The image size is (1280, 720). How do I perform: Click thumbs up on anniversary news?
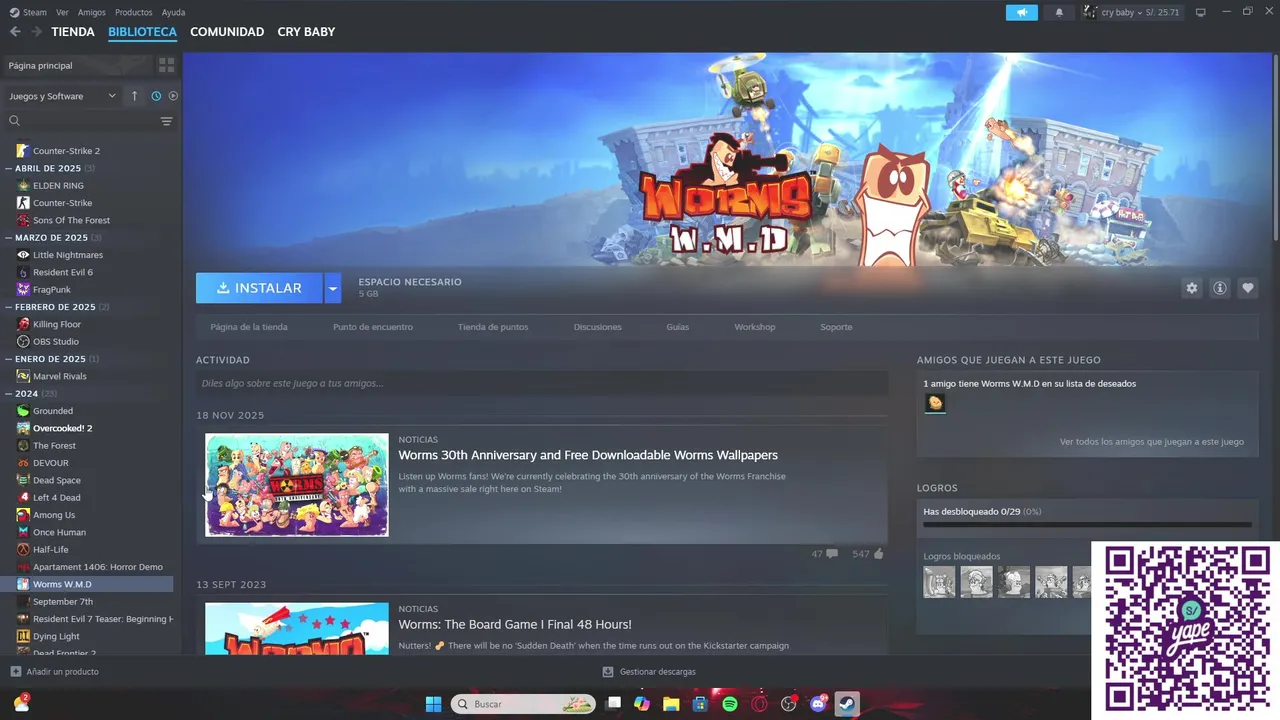tap(878, 553)
